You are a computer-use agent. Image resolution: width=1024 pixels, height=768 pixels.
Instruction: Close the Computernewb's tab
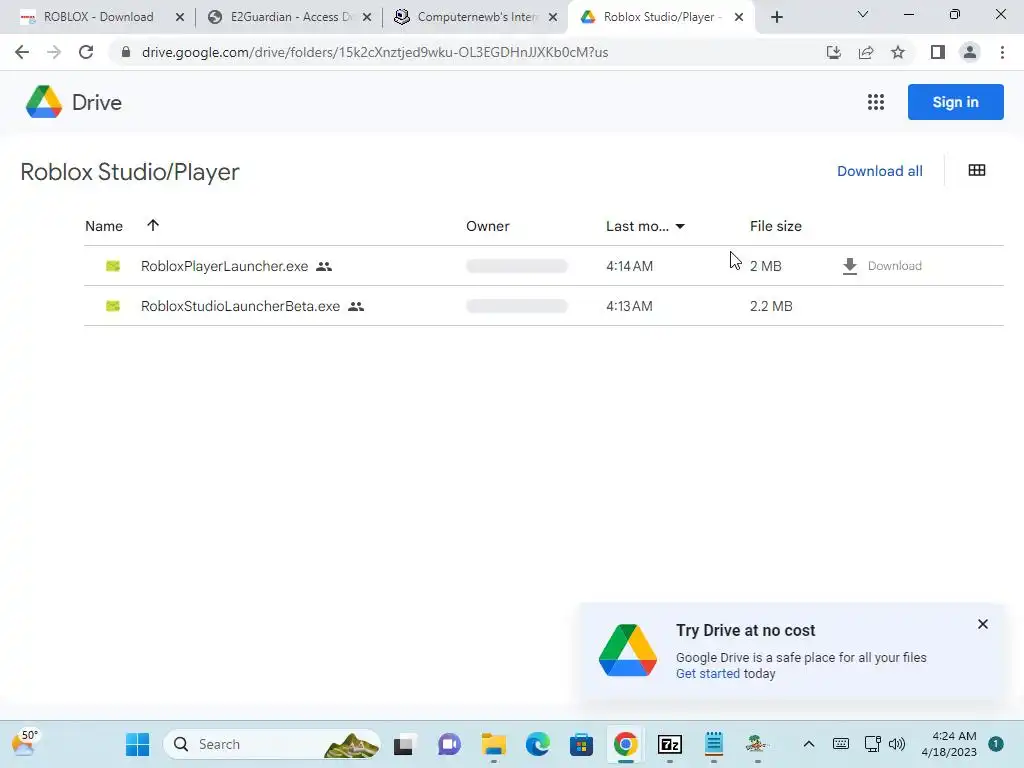click(x=553, y=18)
